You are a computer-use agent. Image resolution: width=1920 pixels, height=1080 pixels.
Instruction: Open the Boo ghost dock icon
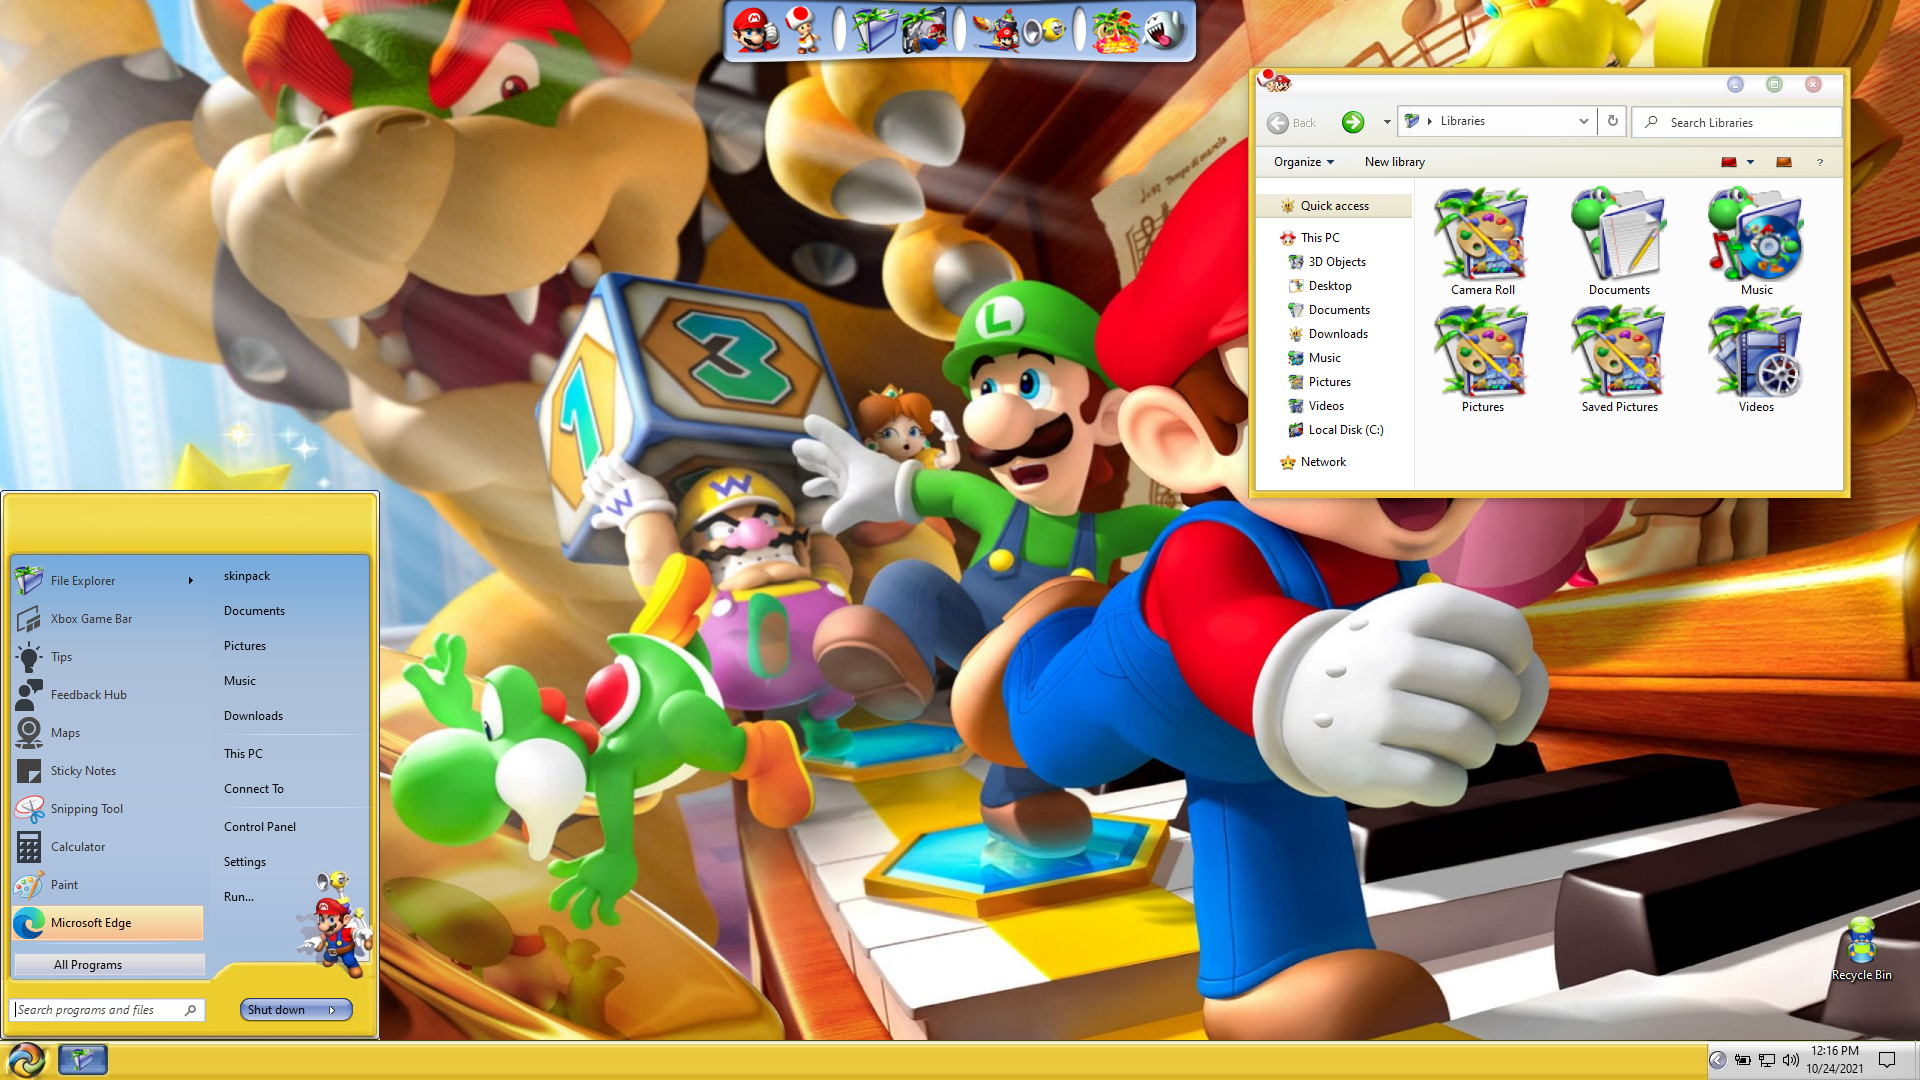pyautogui.click(x=1162, y=30)
